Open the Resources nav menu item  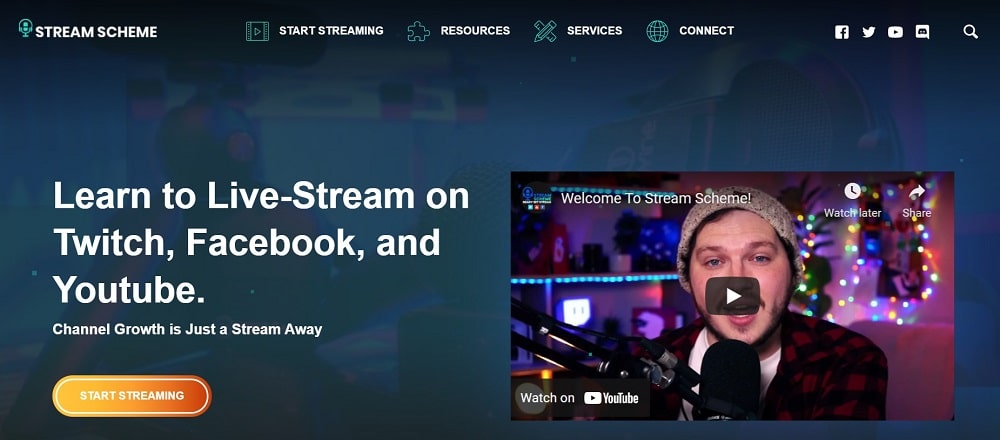pos(475,30)
